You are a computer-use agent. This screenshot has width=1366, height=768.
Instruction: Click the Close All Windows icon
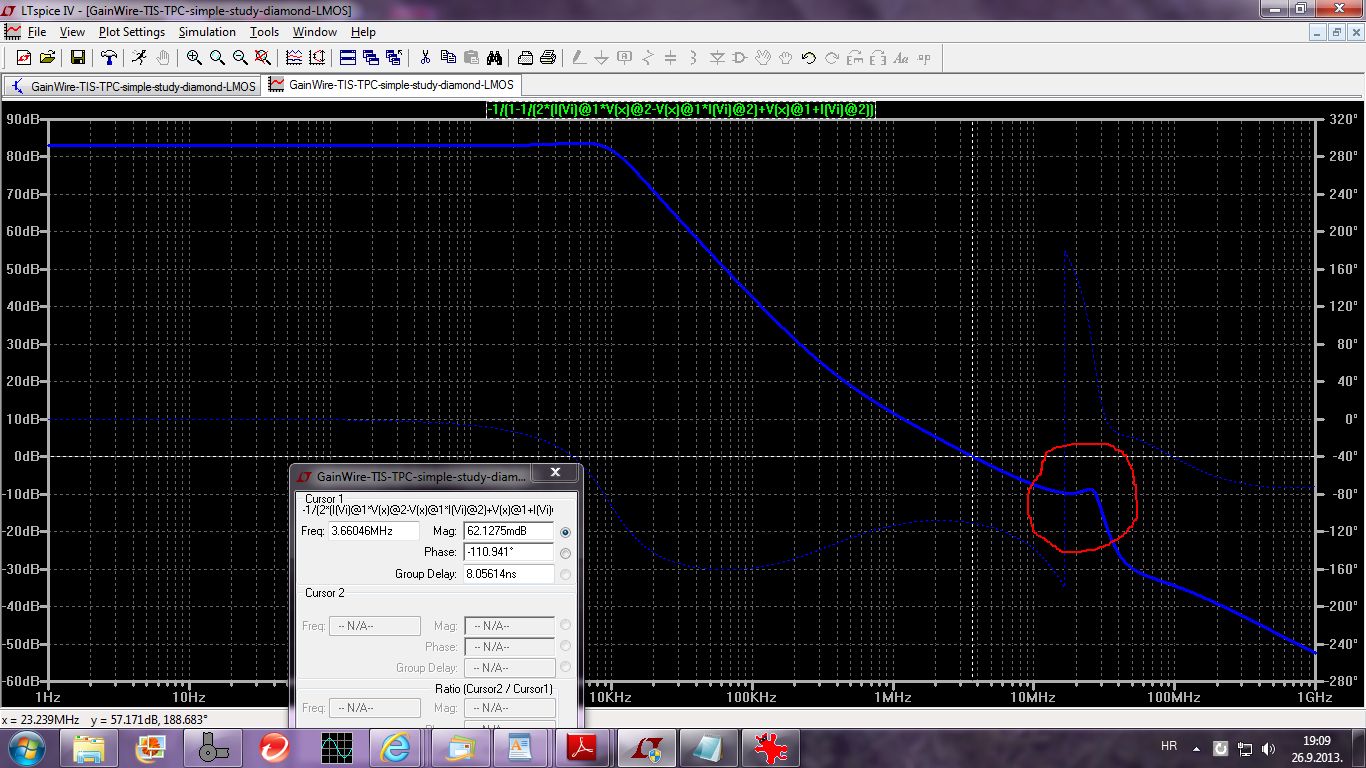[393, 58]
